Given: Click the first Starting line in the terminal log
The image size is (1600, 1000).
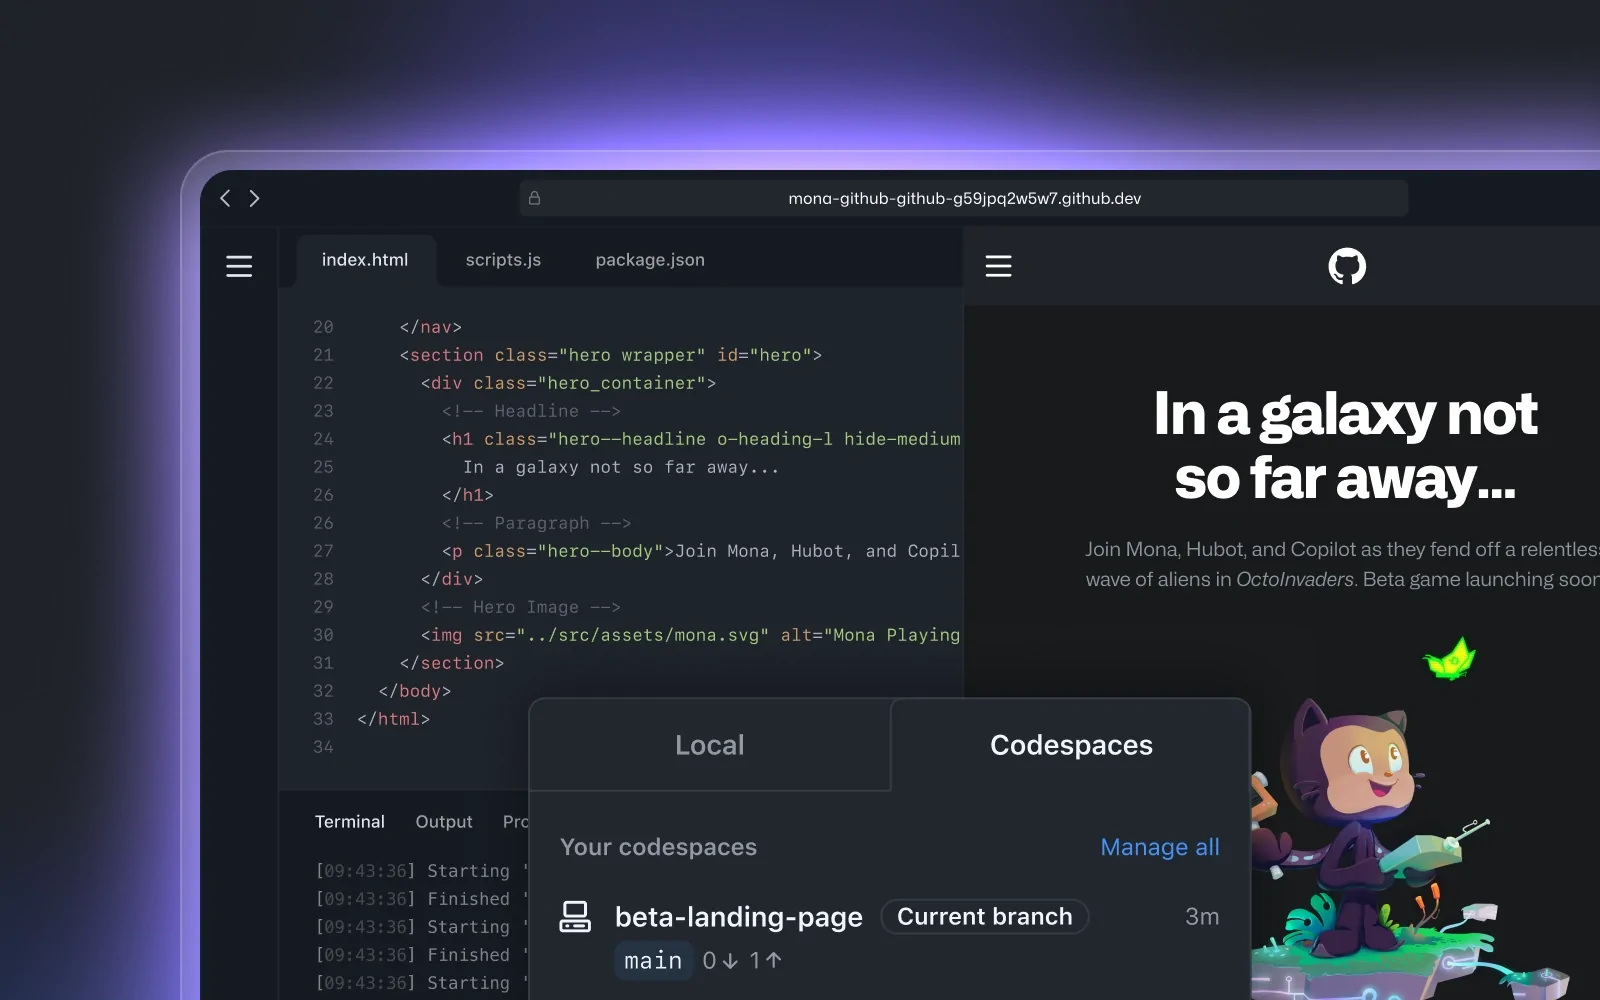Looking at the screenshot, I should tap(421, 871).
